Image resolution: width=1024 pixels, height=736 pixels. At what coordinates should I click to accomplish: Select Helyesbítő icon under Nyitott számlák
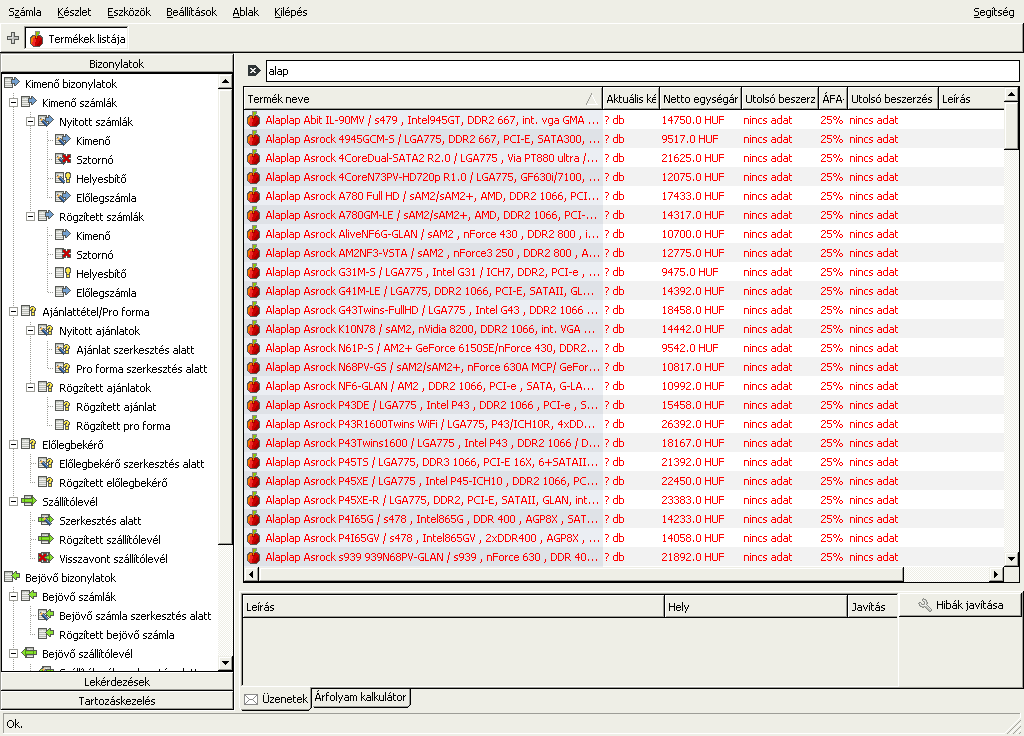pos(63,178)
